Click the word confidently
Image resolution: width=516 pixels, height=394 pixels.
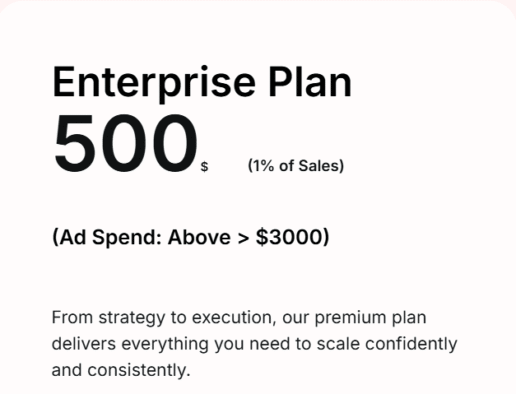point(411,344)
